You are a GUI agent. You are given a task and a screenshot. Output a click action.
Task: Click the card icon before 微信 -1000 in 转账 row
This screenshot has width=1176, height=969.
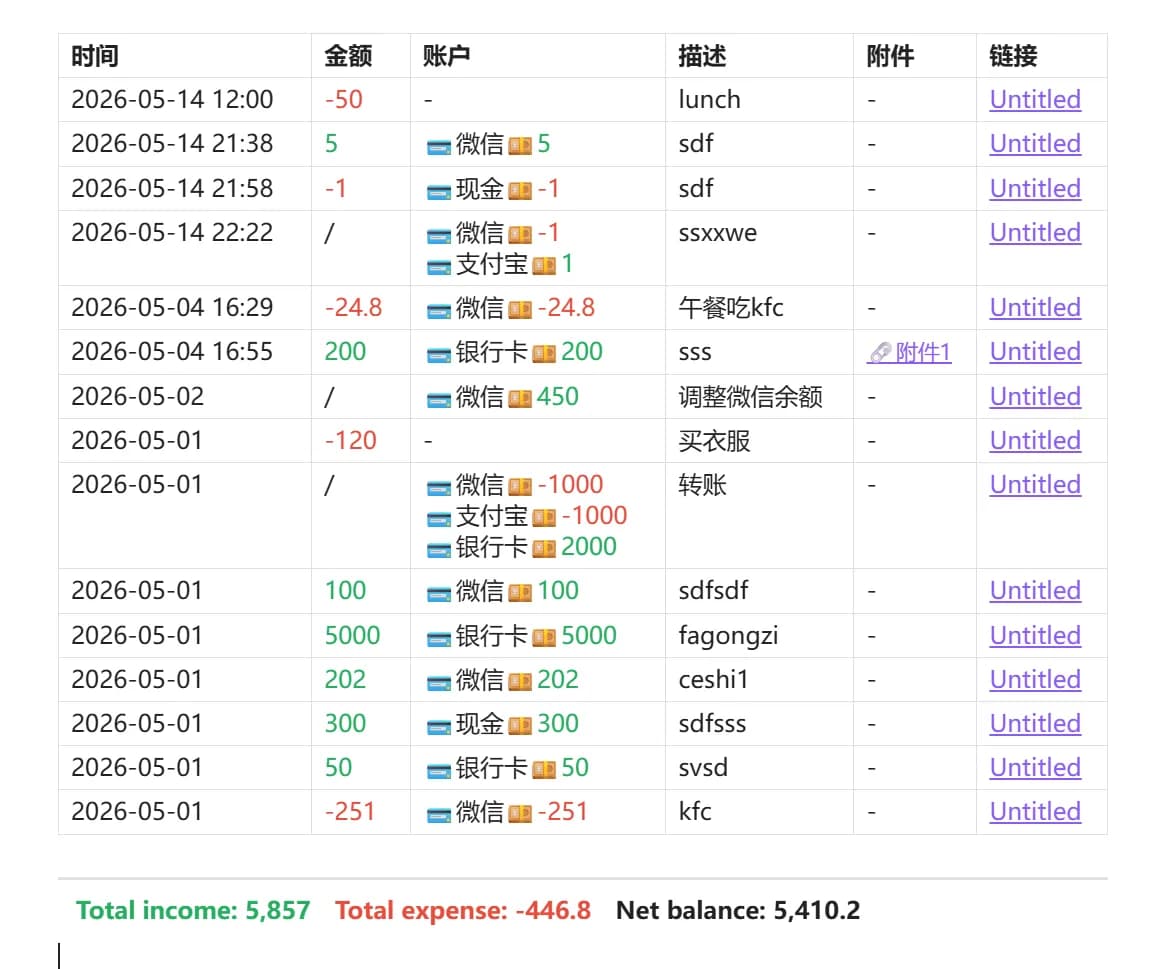[439, 487]
